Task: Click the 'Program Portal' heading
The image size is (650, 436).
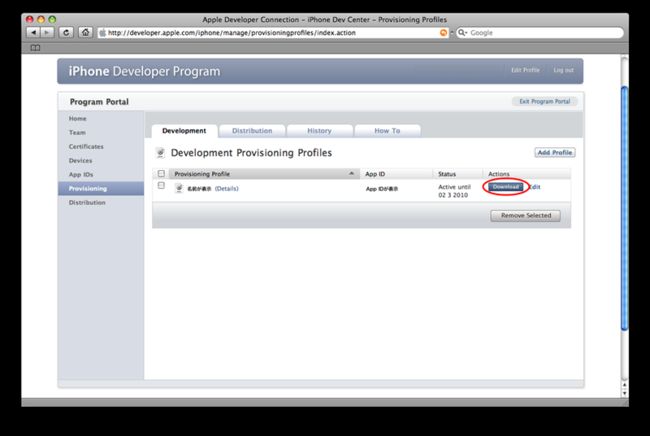Action: point(99,102)
